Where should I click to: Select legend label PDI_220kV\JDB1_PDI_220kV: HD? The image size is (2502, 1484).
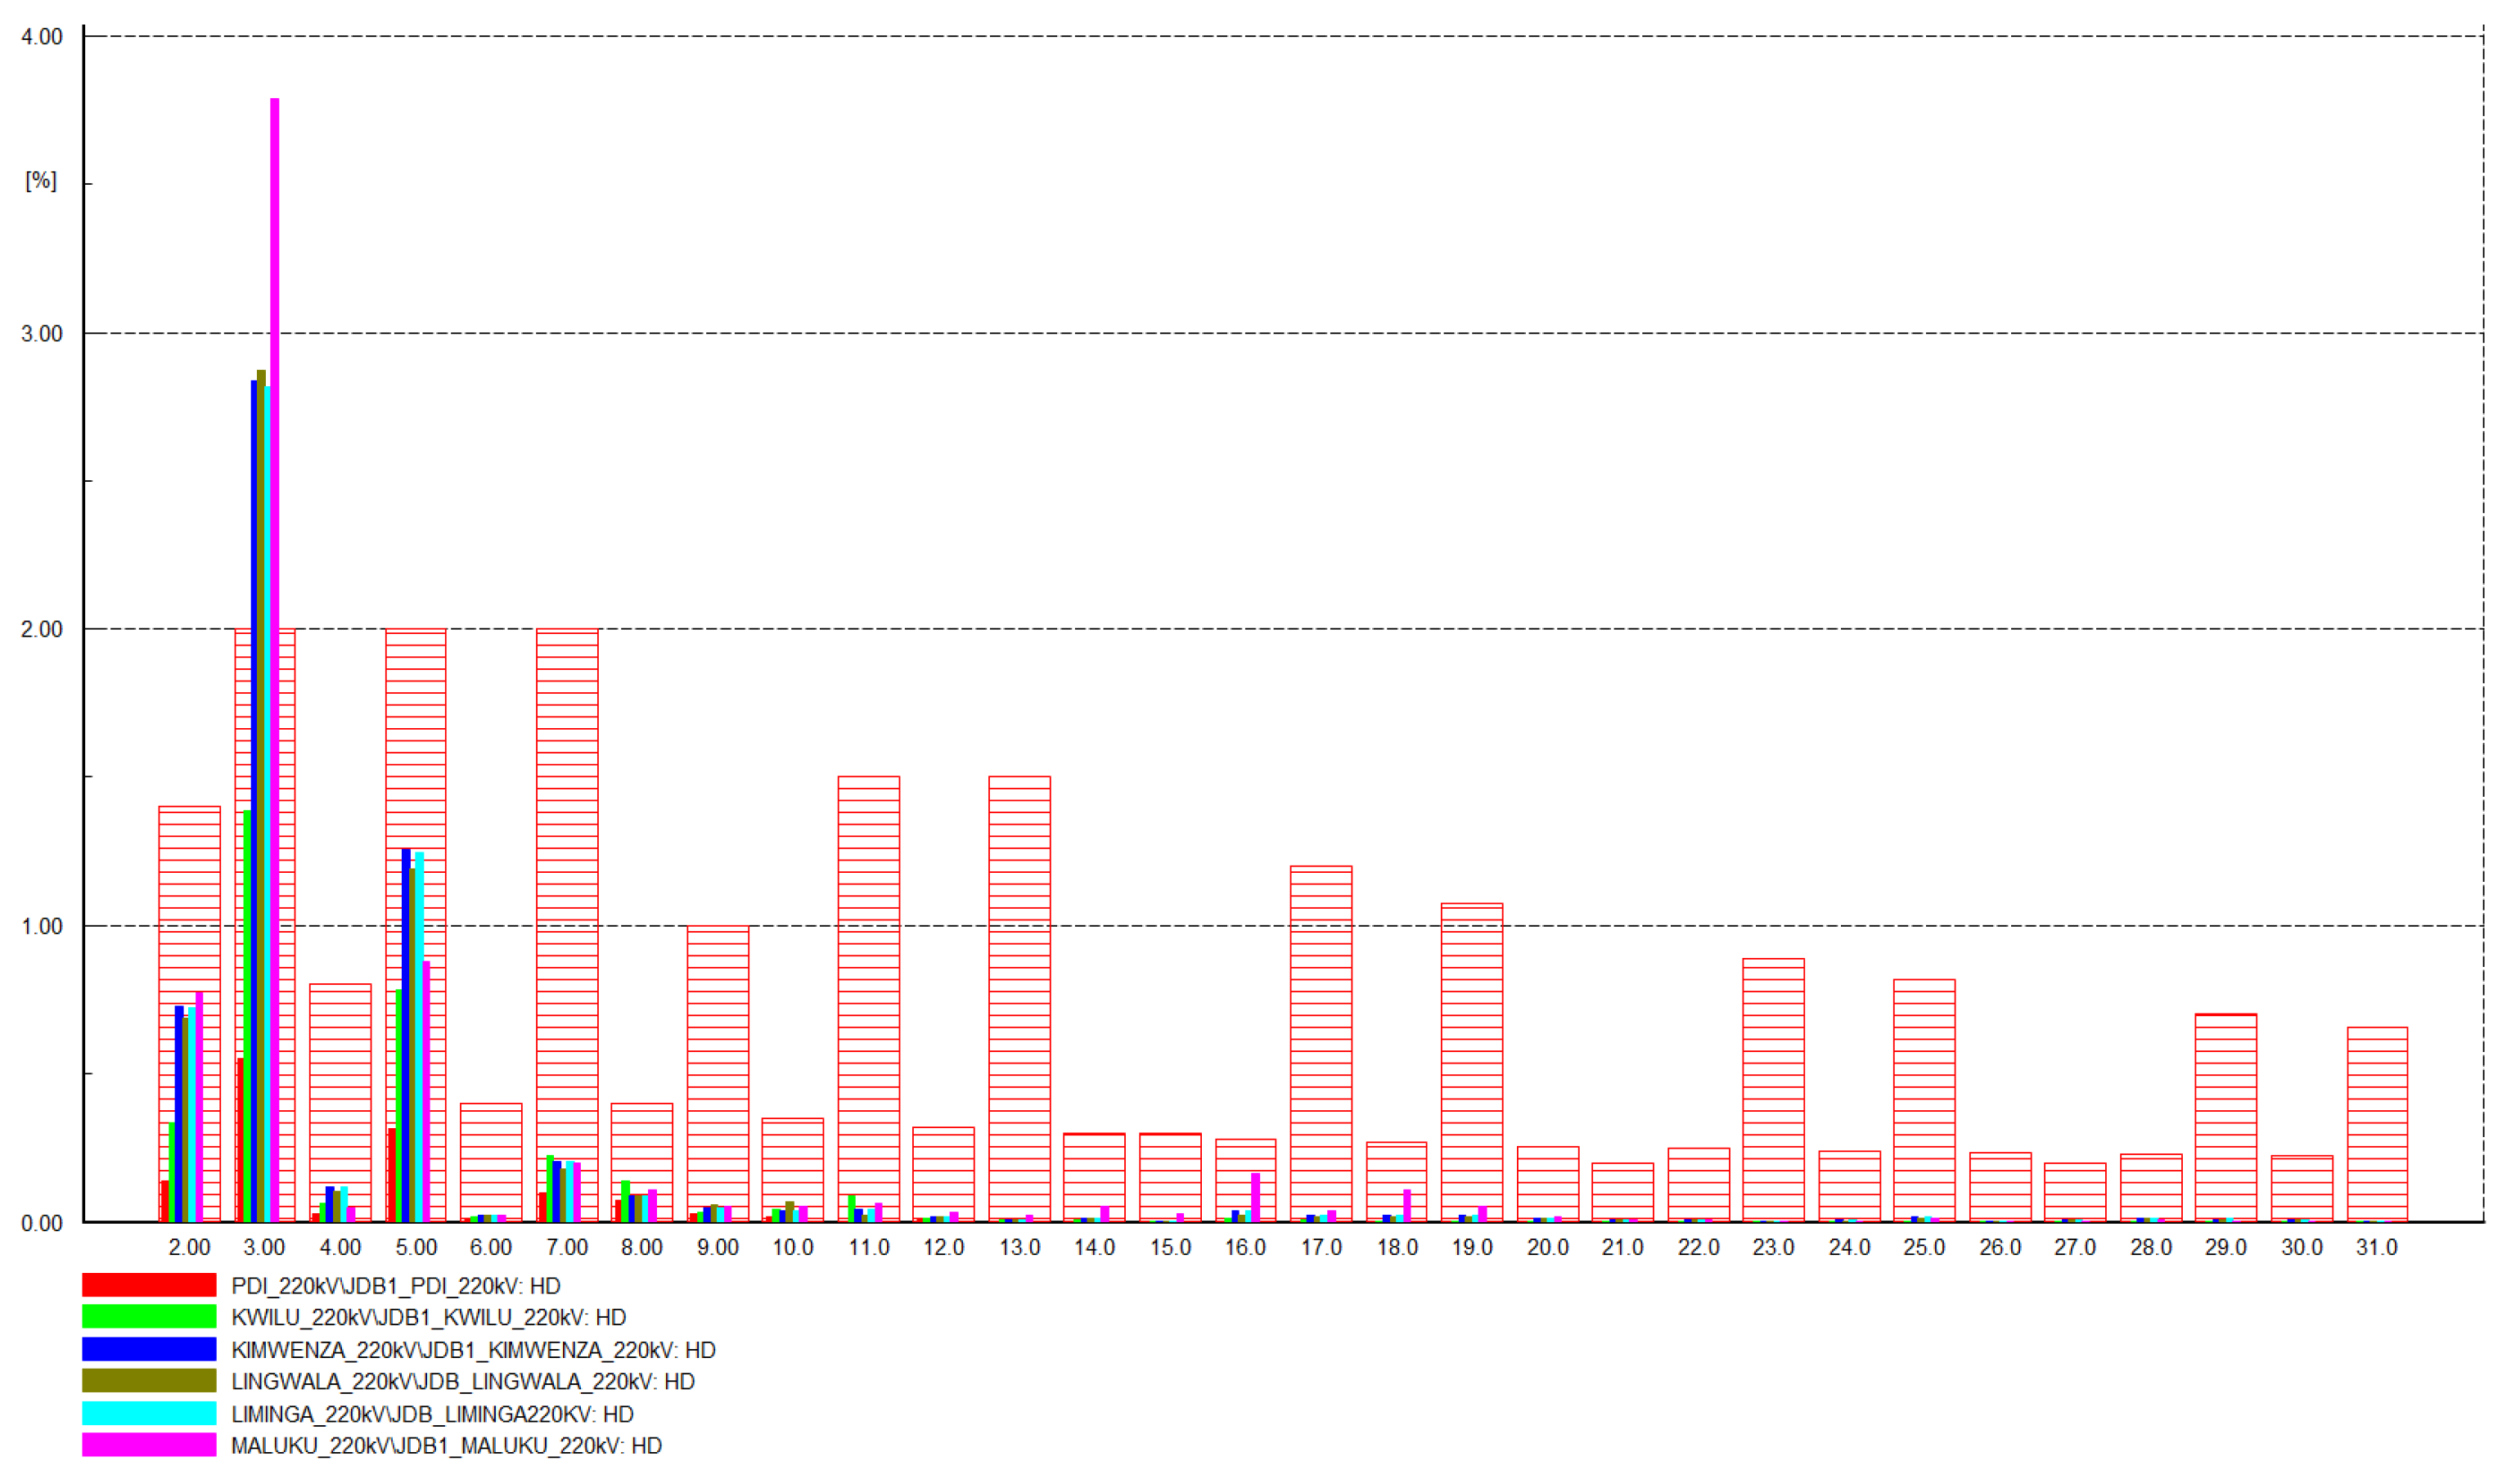pos(396,1287)
